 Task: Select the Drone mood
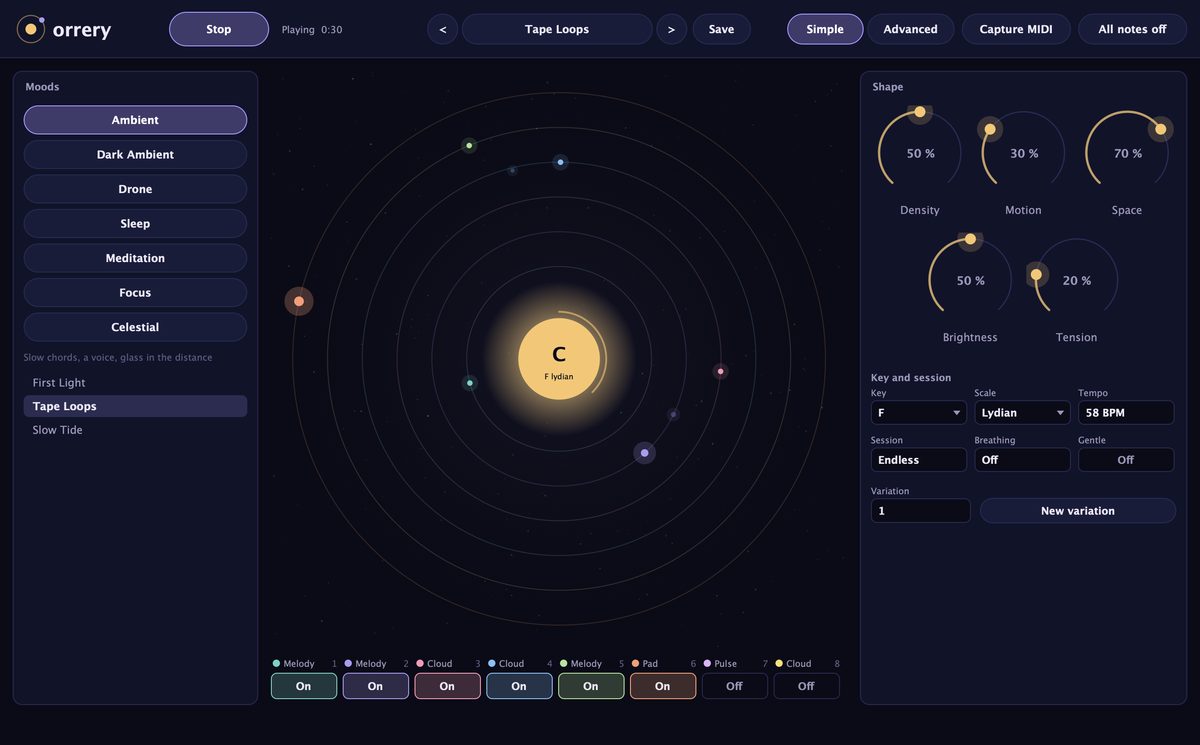(x=135, y=189)
